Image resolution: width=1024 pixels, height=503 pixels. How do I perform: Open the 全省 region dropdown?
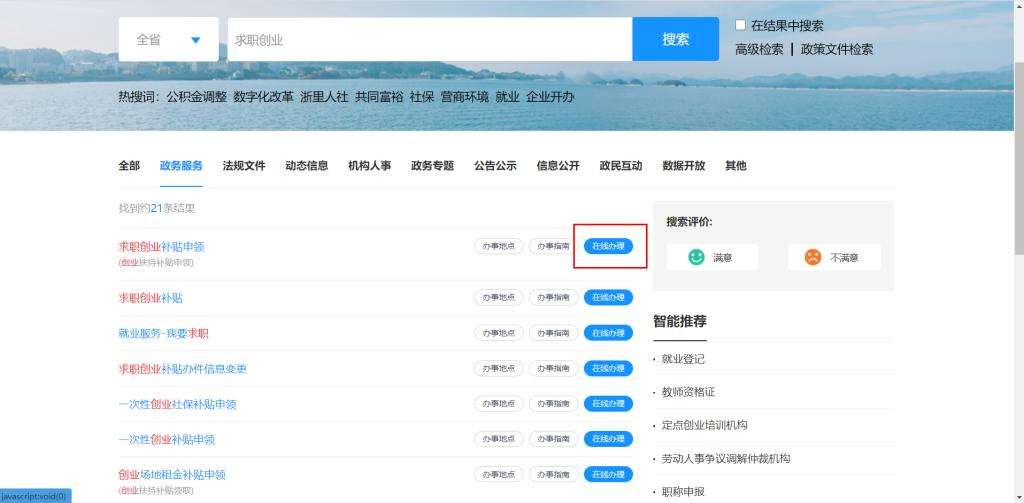click(x=168, y=40)
